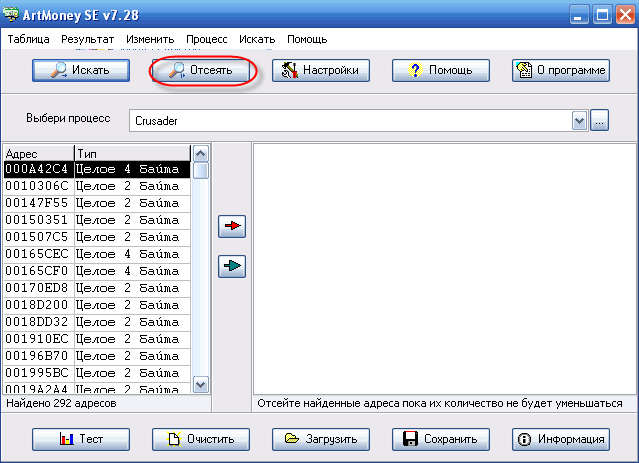Open the Искать menu in menu bar
This screenshot has height=463, width=639.
[x=257, y=39]
